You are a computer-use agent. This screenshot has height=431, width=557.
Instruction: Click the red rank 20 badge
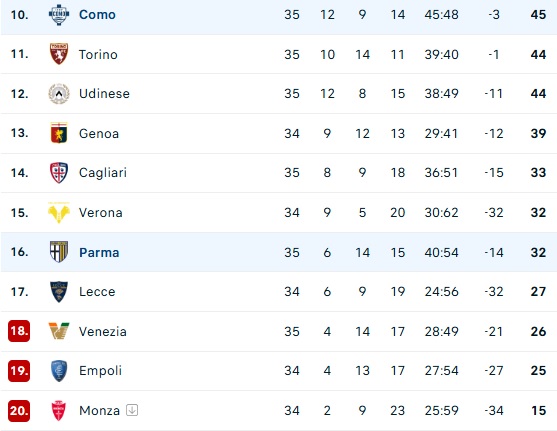coord(19,411)
